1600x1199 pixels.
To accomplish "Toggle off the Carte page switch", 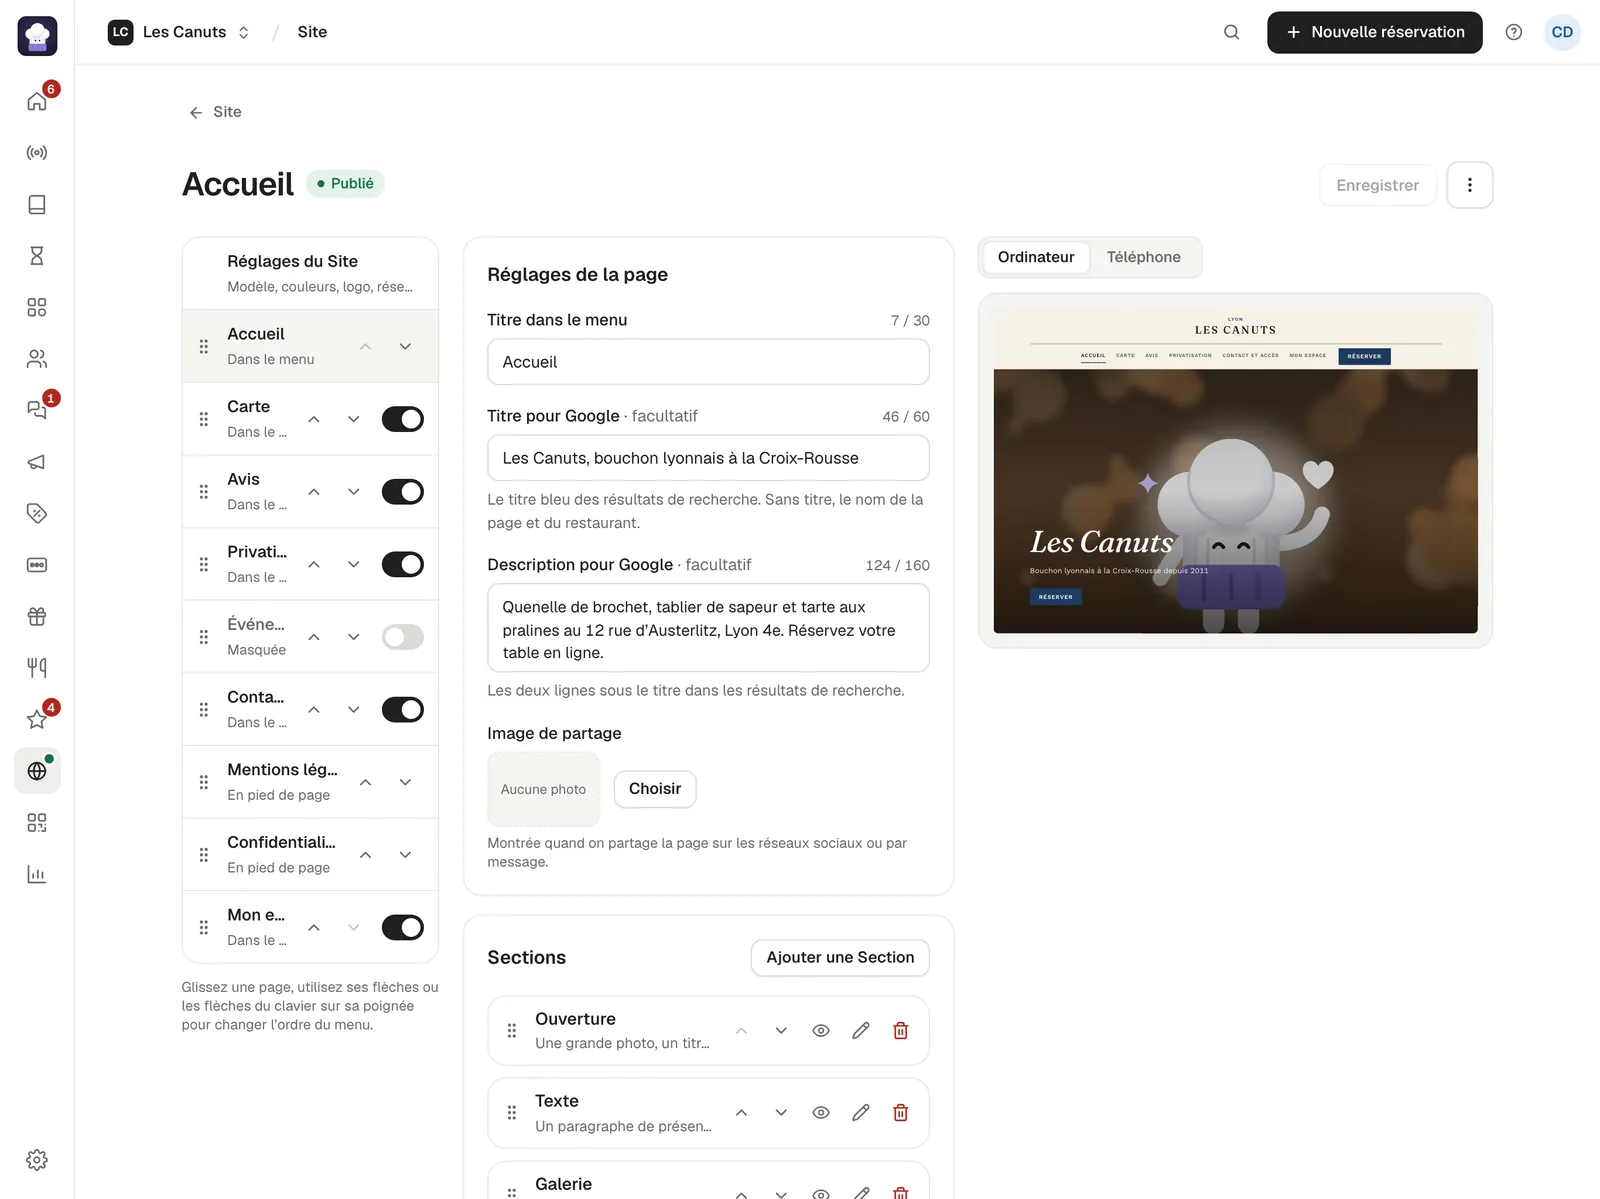I will coord(403,419).
